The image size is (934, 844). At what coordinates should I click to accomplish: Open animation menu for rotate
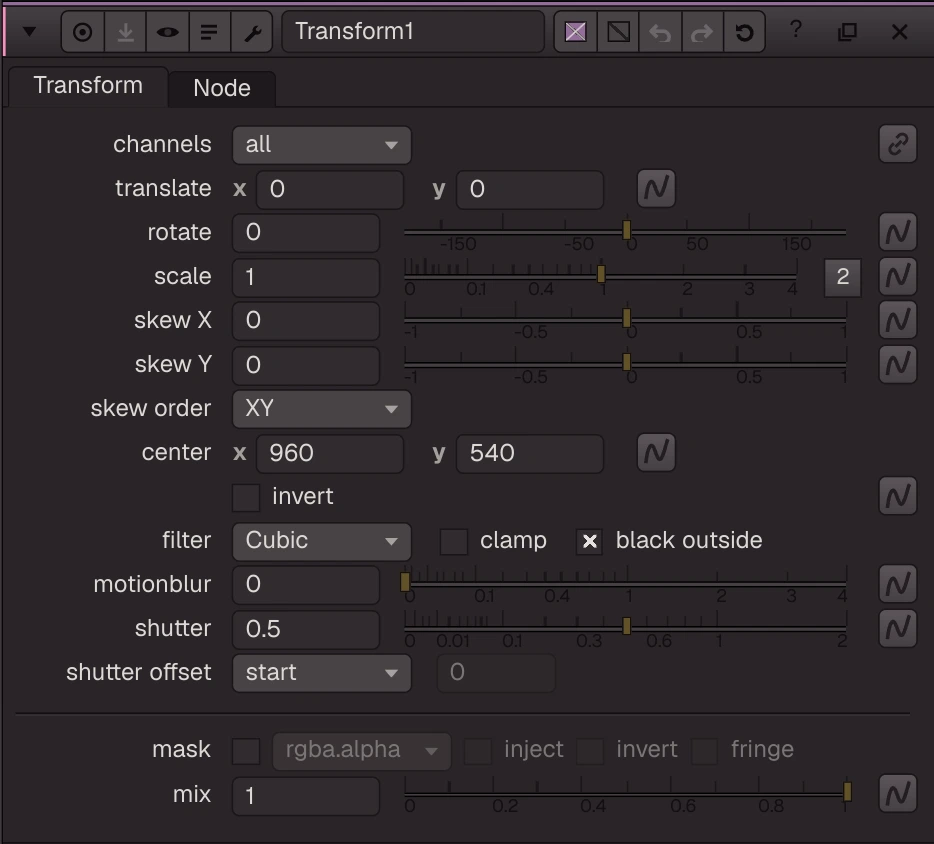tap(898, 232)
